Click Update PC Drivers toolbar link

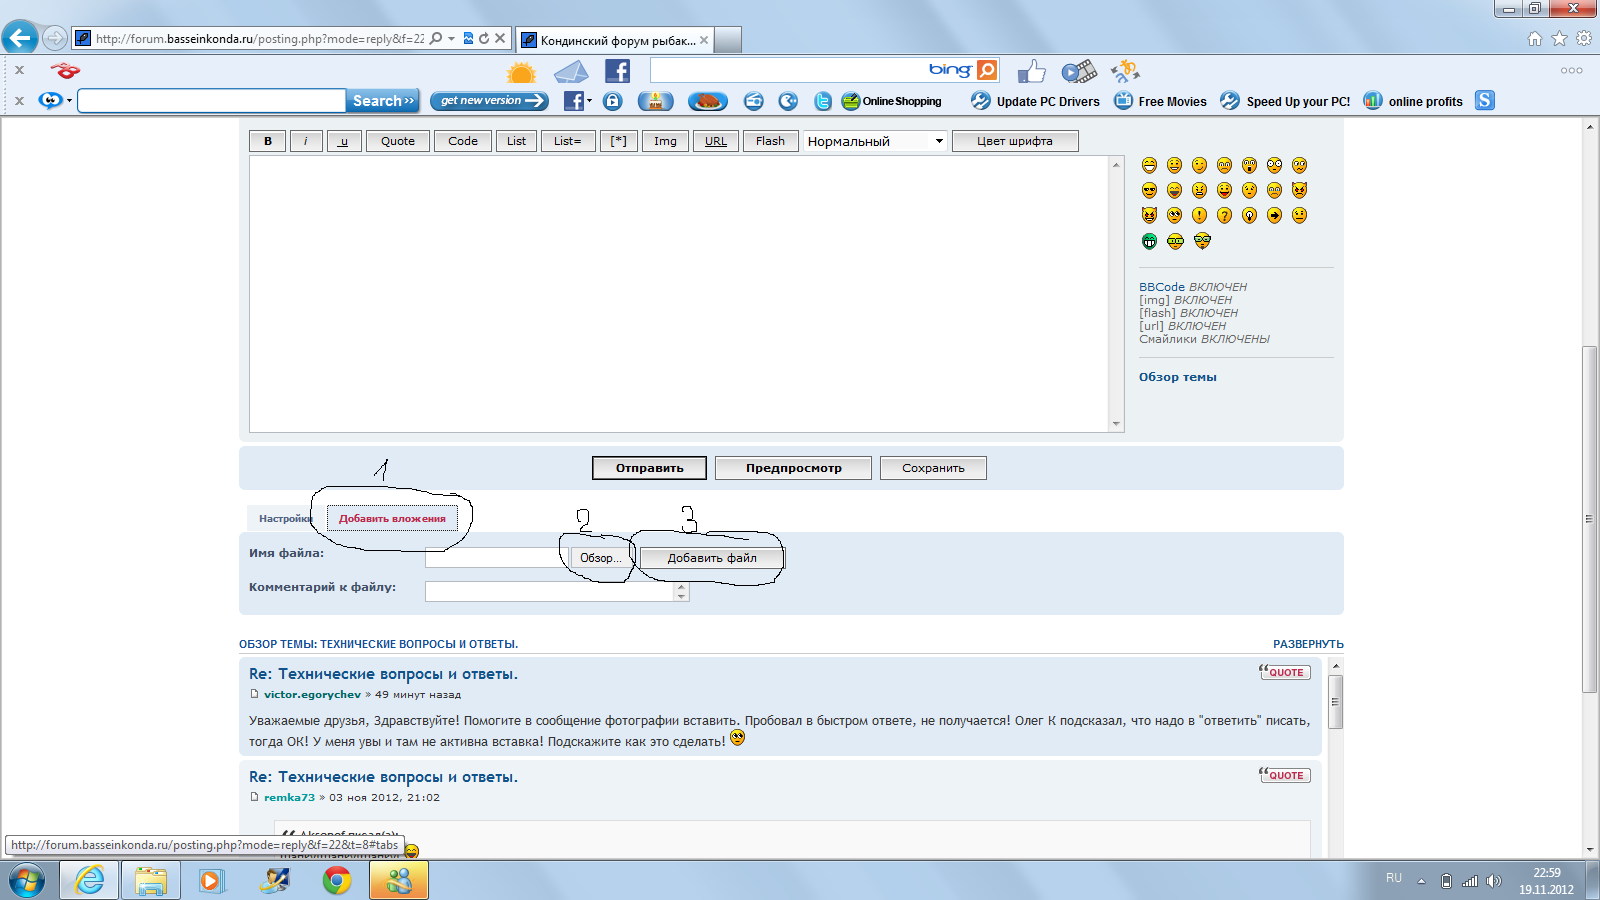(1036, 101)
